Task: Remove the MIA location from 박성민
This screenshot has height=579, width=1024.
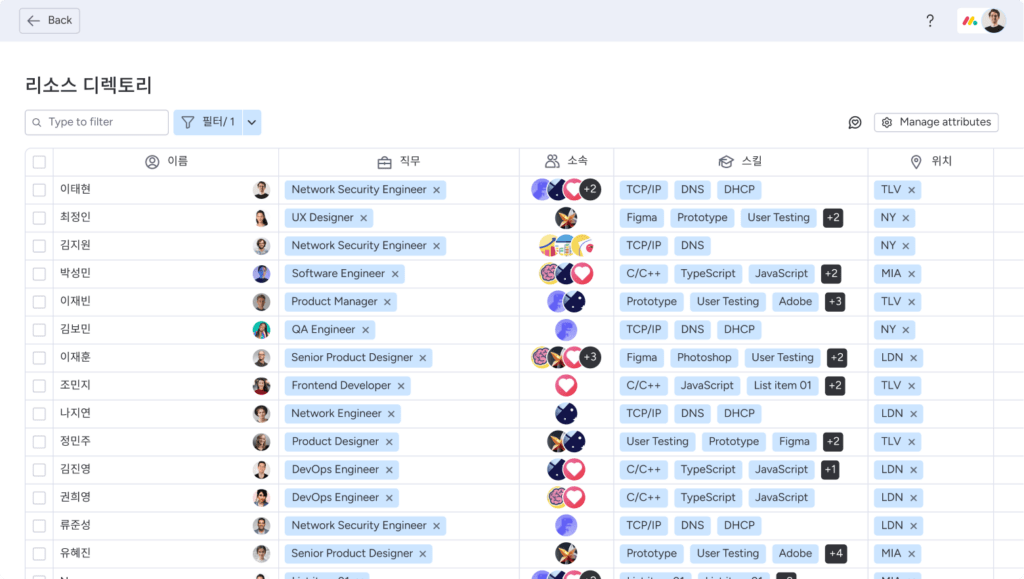Action: tap(912, 274)
